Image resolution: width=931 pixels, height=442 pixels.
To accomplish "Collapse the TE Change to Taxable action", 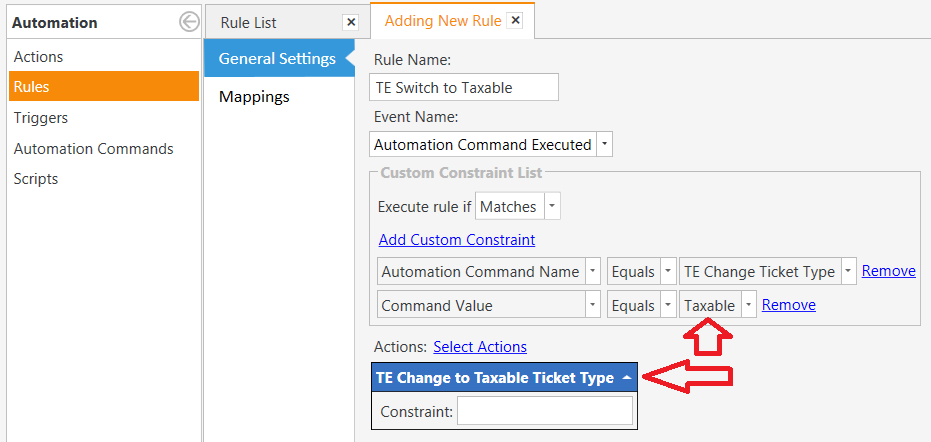I will coord(626,378).
